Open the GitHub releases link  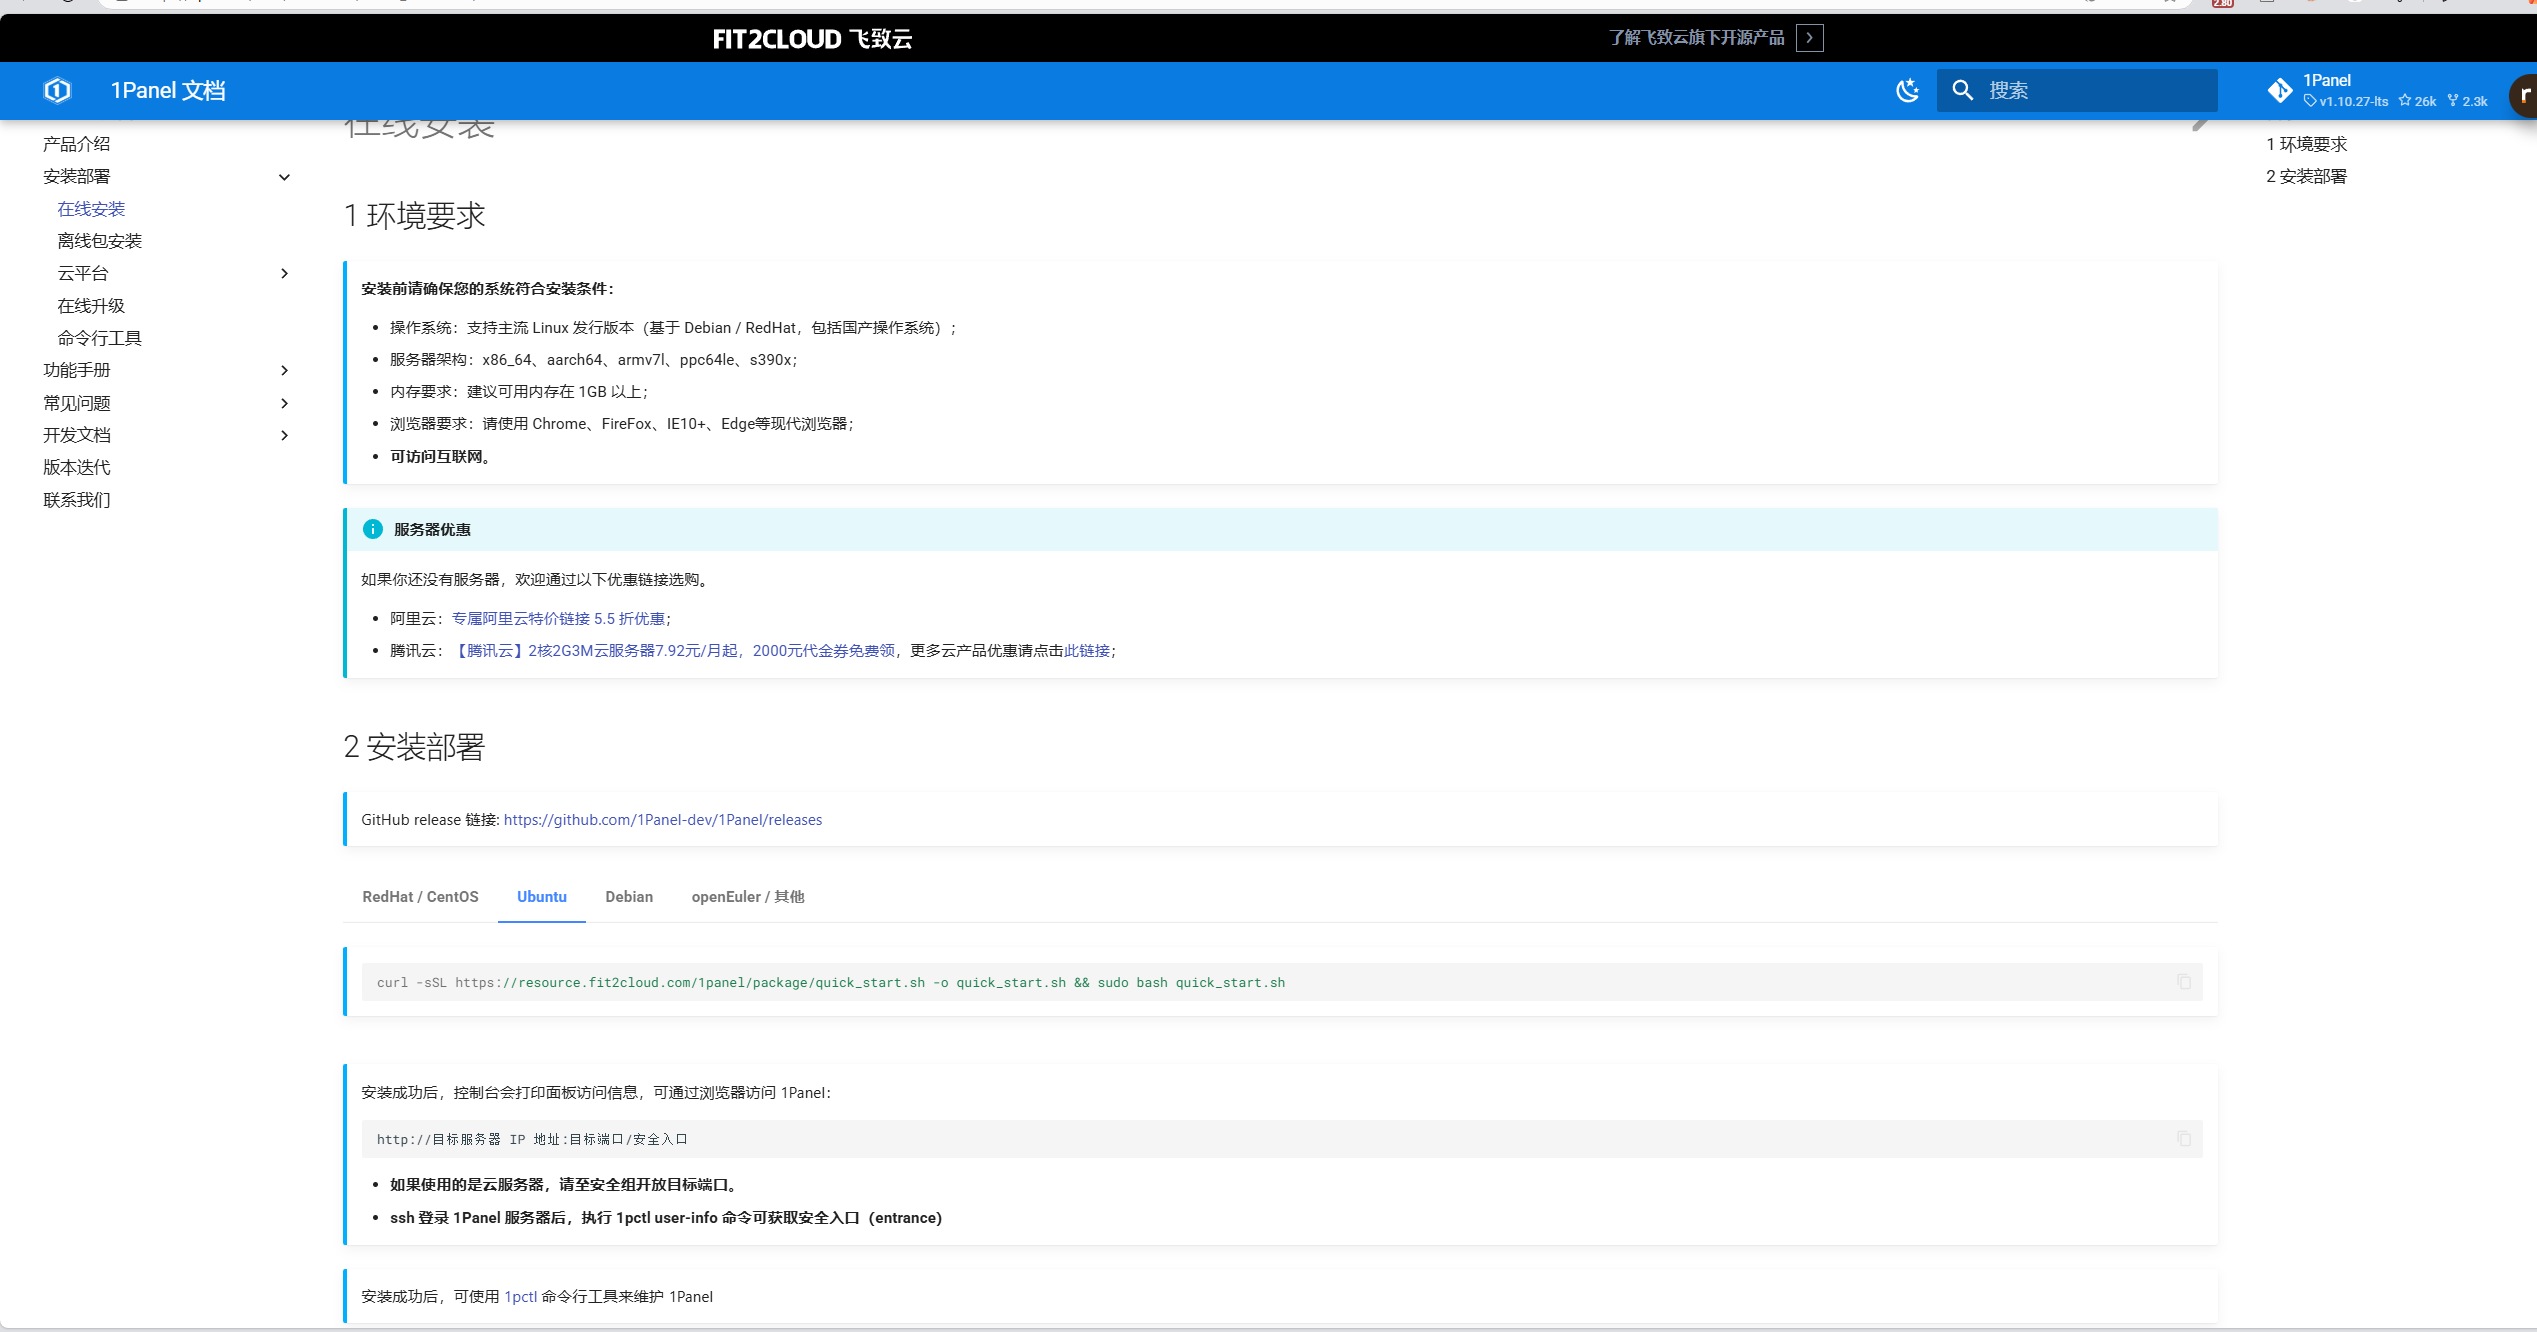663,820
